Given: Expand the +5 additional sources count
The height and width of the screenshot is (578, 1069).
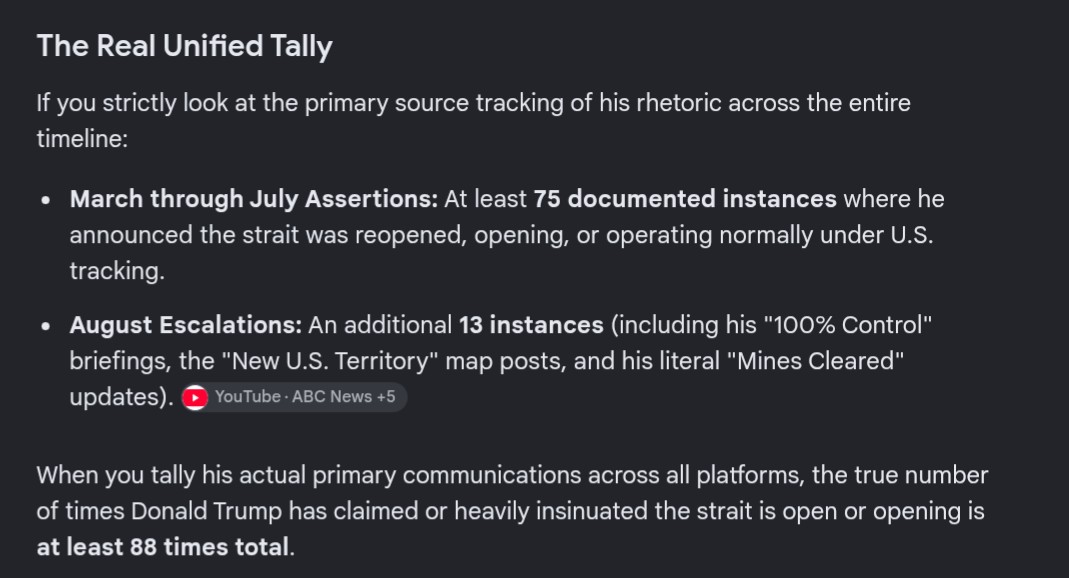Looking at the screenshot, I should 386,397.
